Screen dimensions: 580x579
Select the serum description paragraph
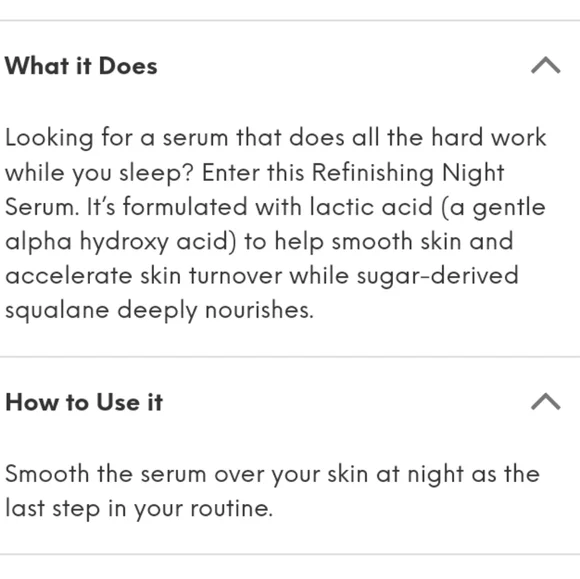pos(276,224)
